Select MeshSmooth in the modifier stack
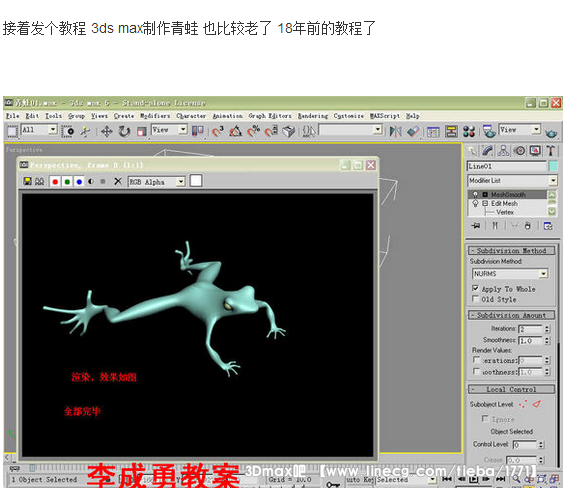This screenshot has height=488, width=566. click(508, 195)
